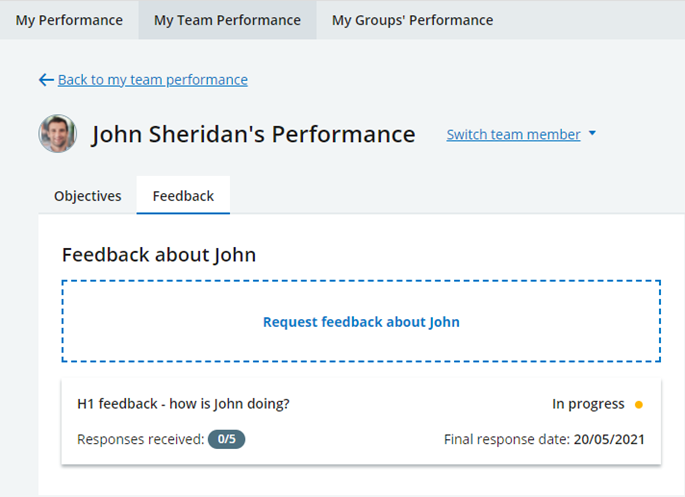Click the John Sheridan's Performance heading

coord(253,134)
